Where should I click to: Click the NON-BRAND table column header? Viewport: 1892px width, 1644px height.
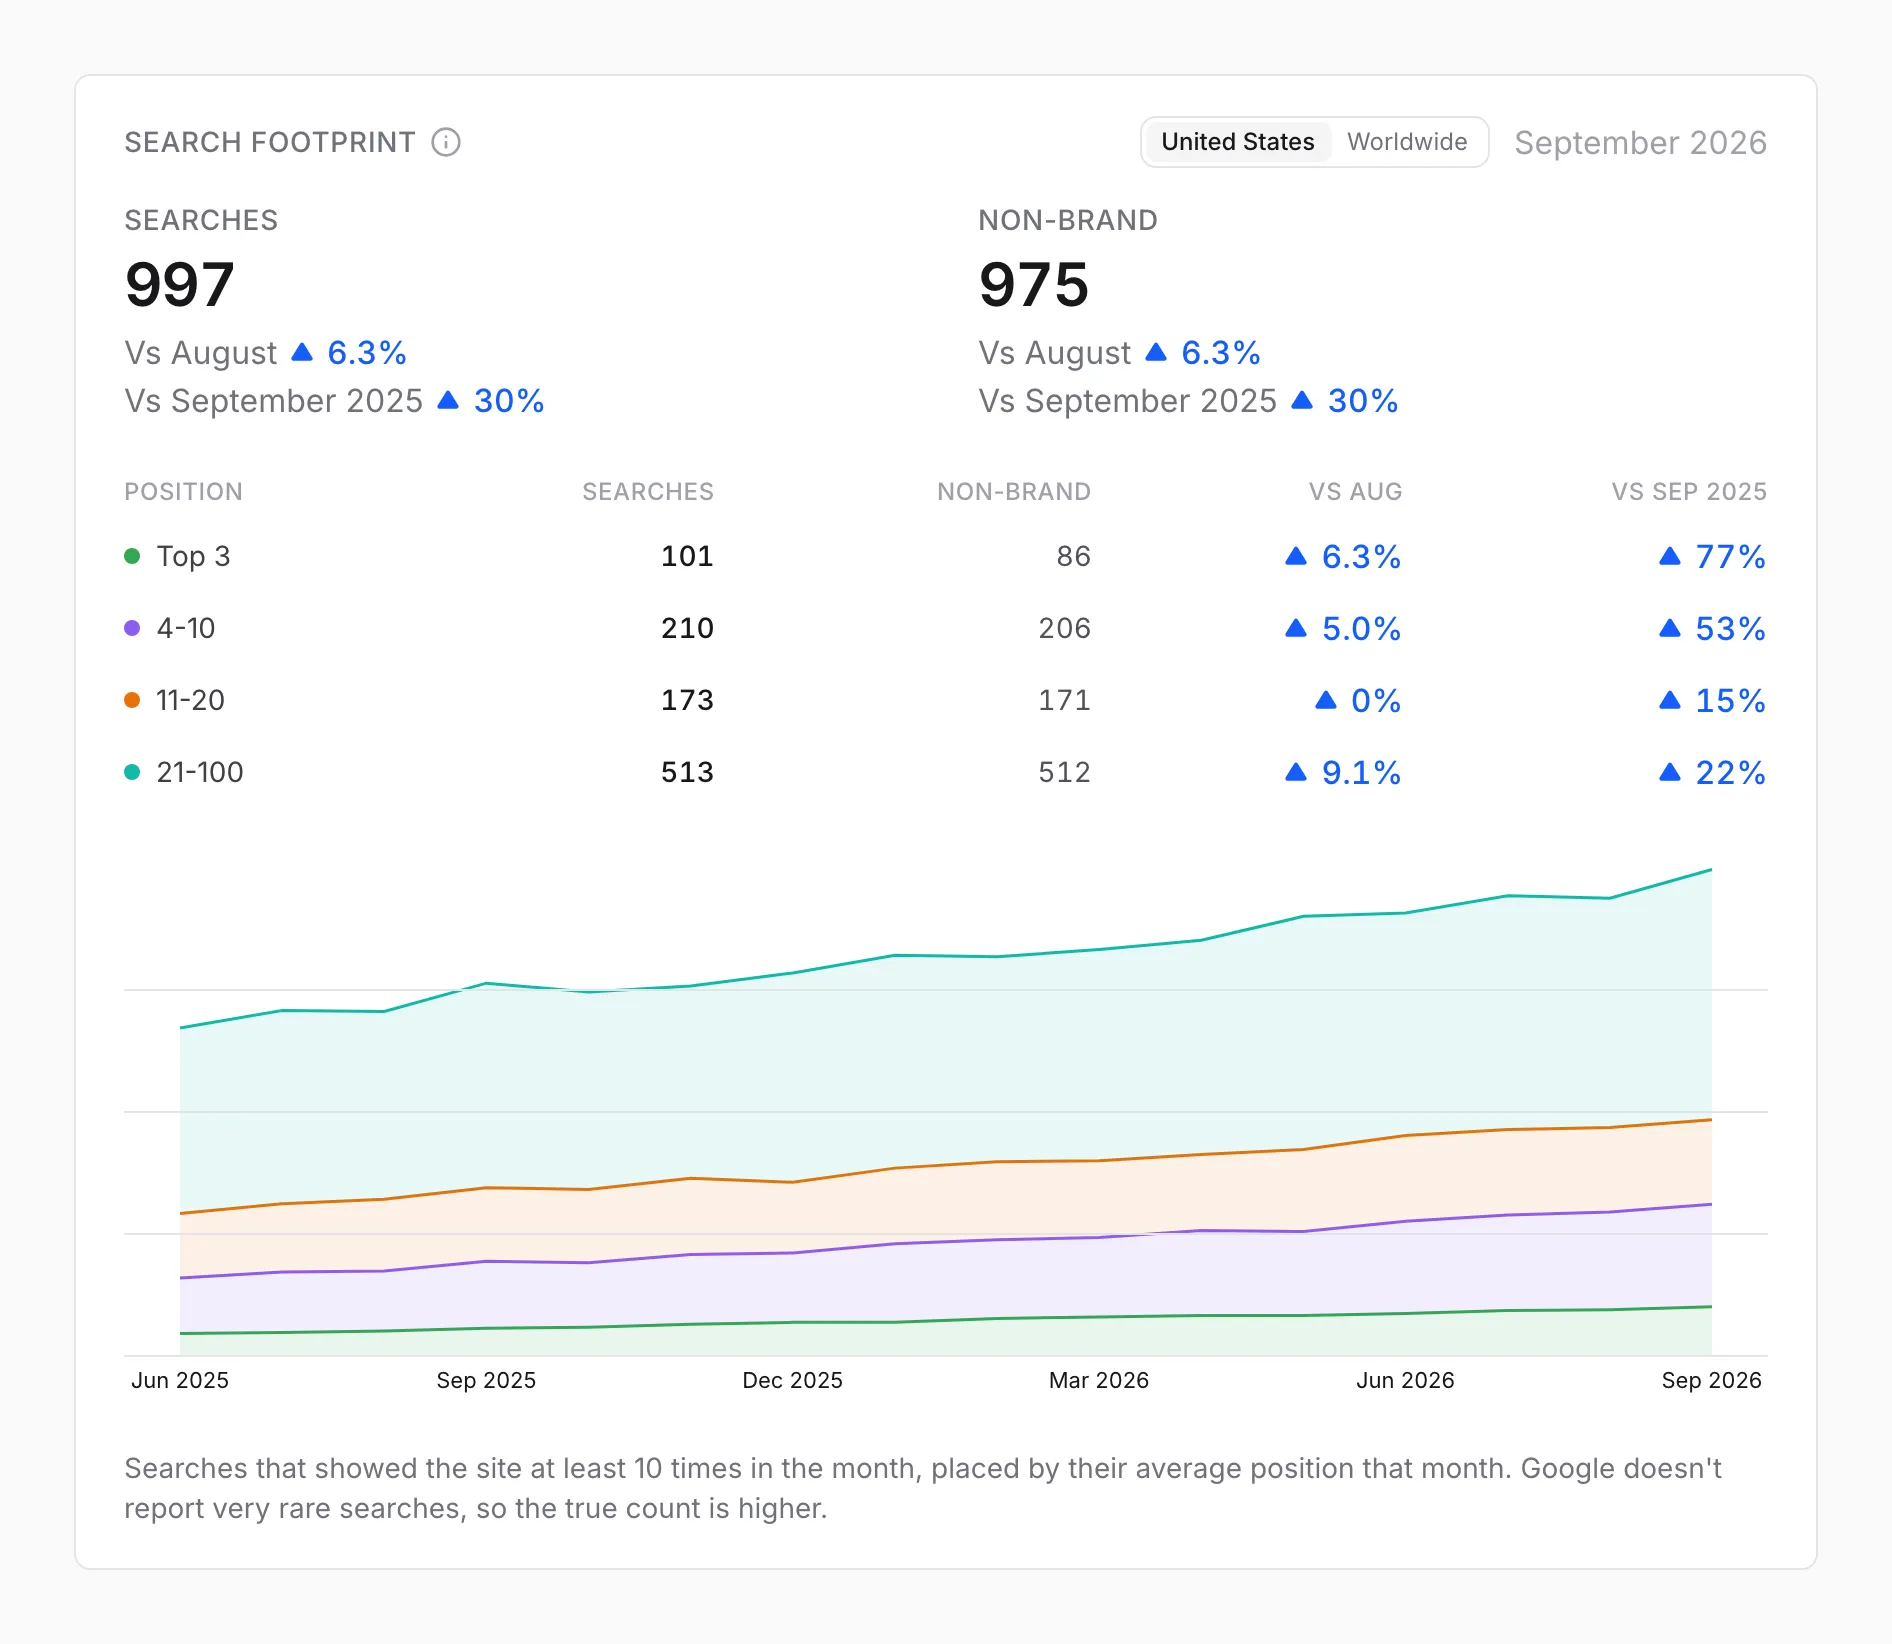tap(1014, 492)
